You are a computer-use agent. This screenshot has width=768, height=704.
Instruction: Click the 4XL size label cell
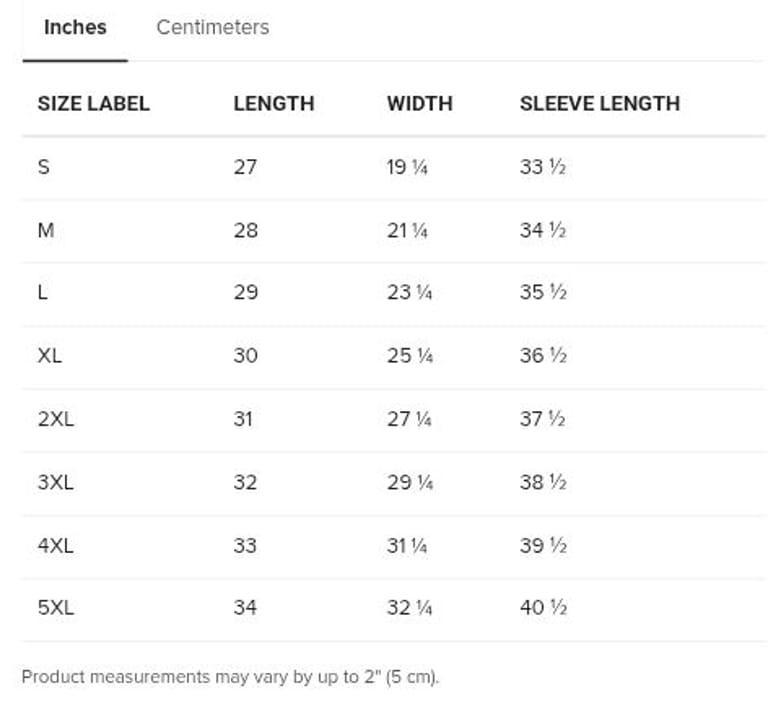click(x=56, y=545)
